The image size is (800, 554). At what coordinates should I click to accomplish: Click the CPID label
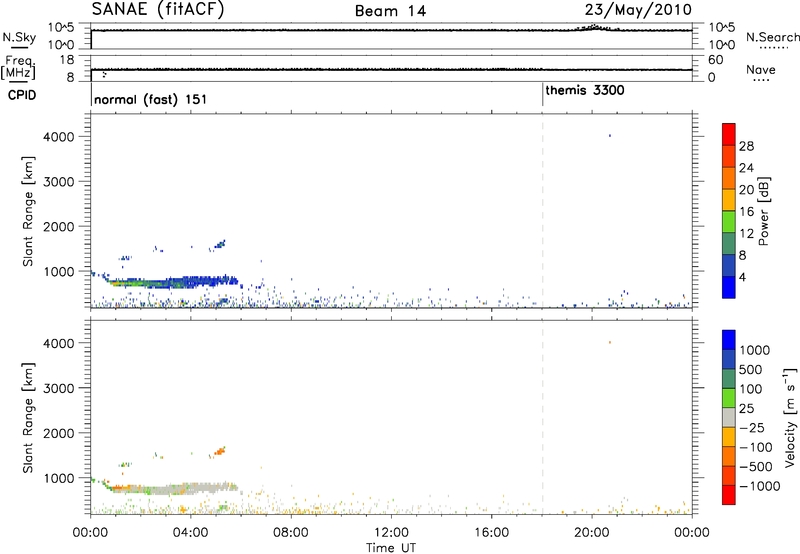[x=22, y=95]
